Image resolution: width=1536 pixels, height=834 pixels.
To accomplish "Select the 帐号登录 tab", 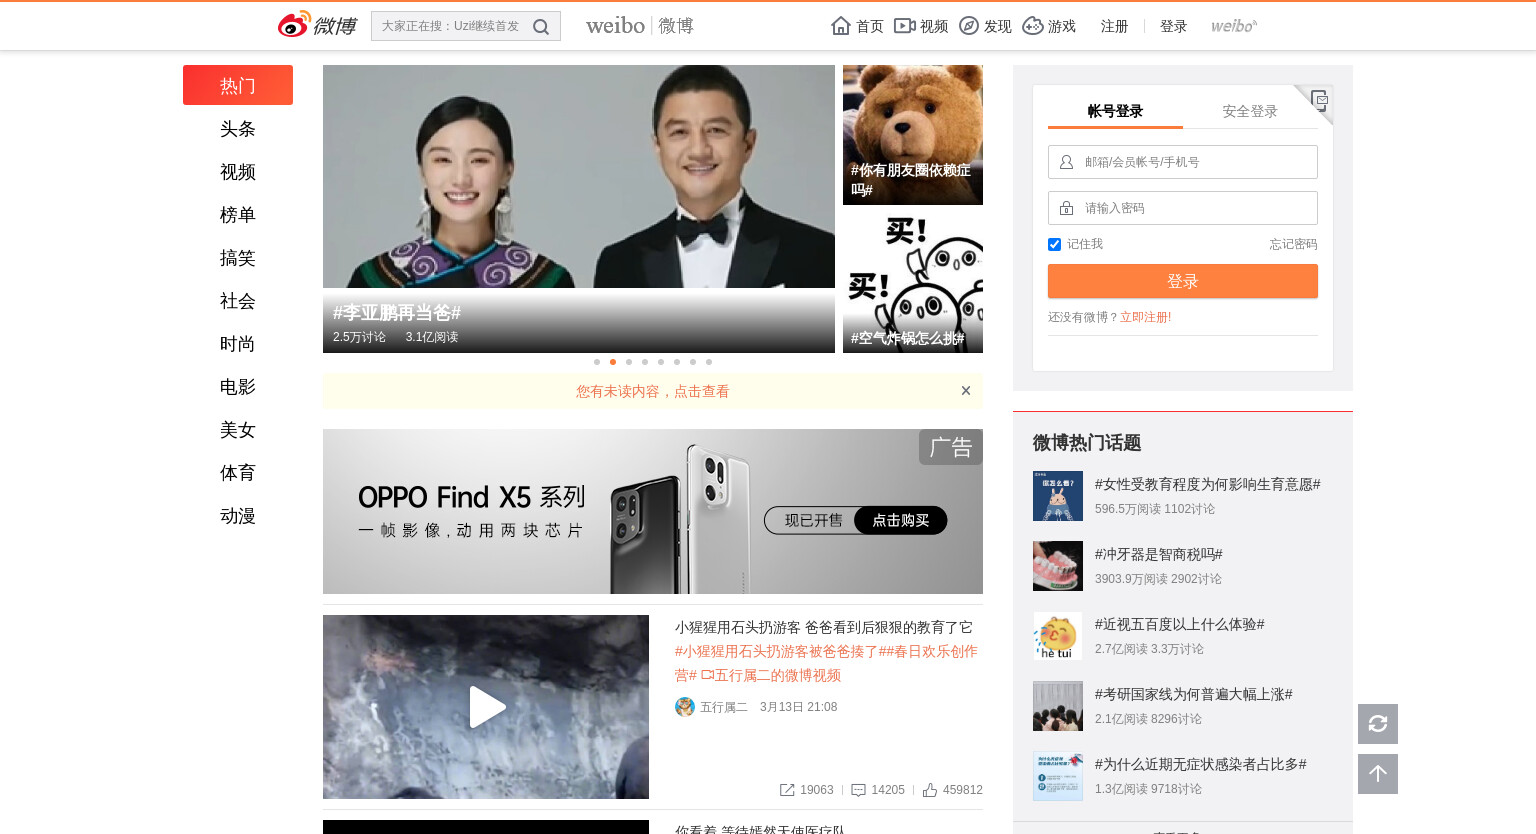I will (1115, 111).
